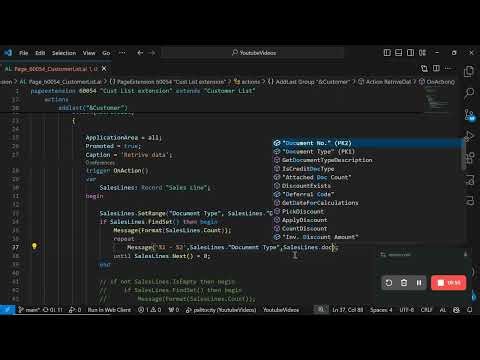Image resolution: width=480 pixels, height=360 pixels.
Task: Open errors and warnings problems indicator
Action: 149,310
